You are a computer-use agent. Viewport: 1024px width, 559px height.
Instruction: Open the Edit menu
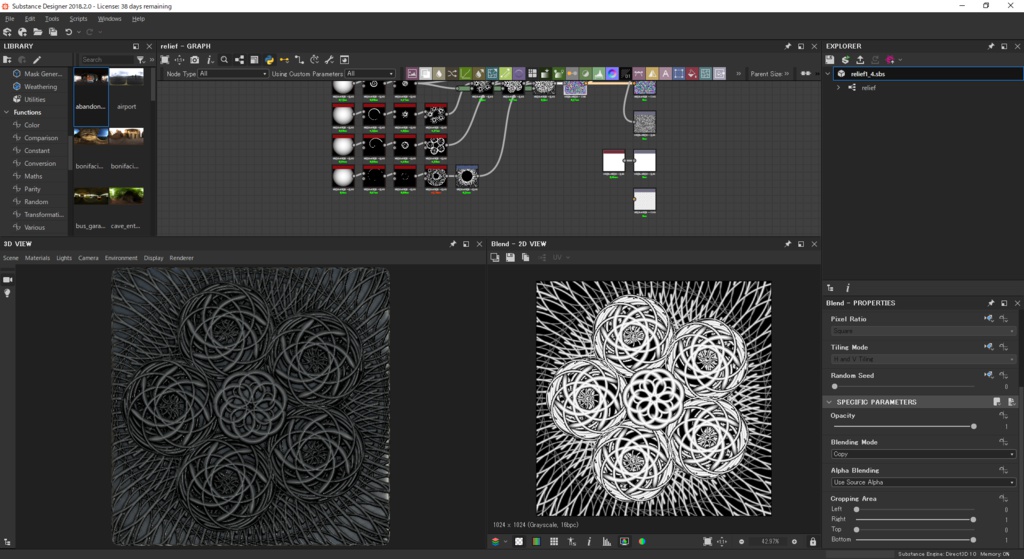pyautogui.click(x=30, y=19)
